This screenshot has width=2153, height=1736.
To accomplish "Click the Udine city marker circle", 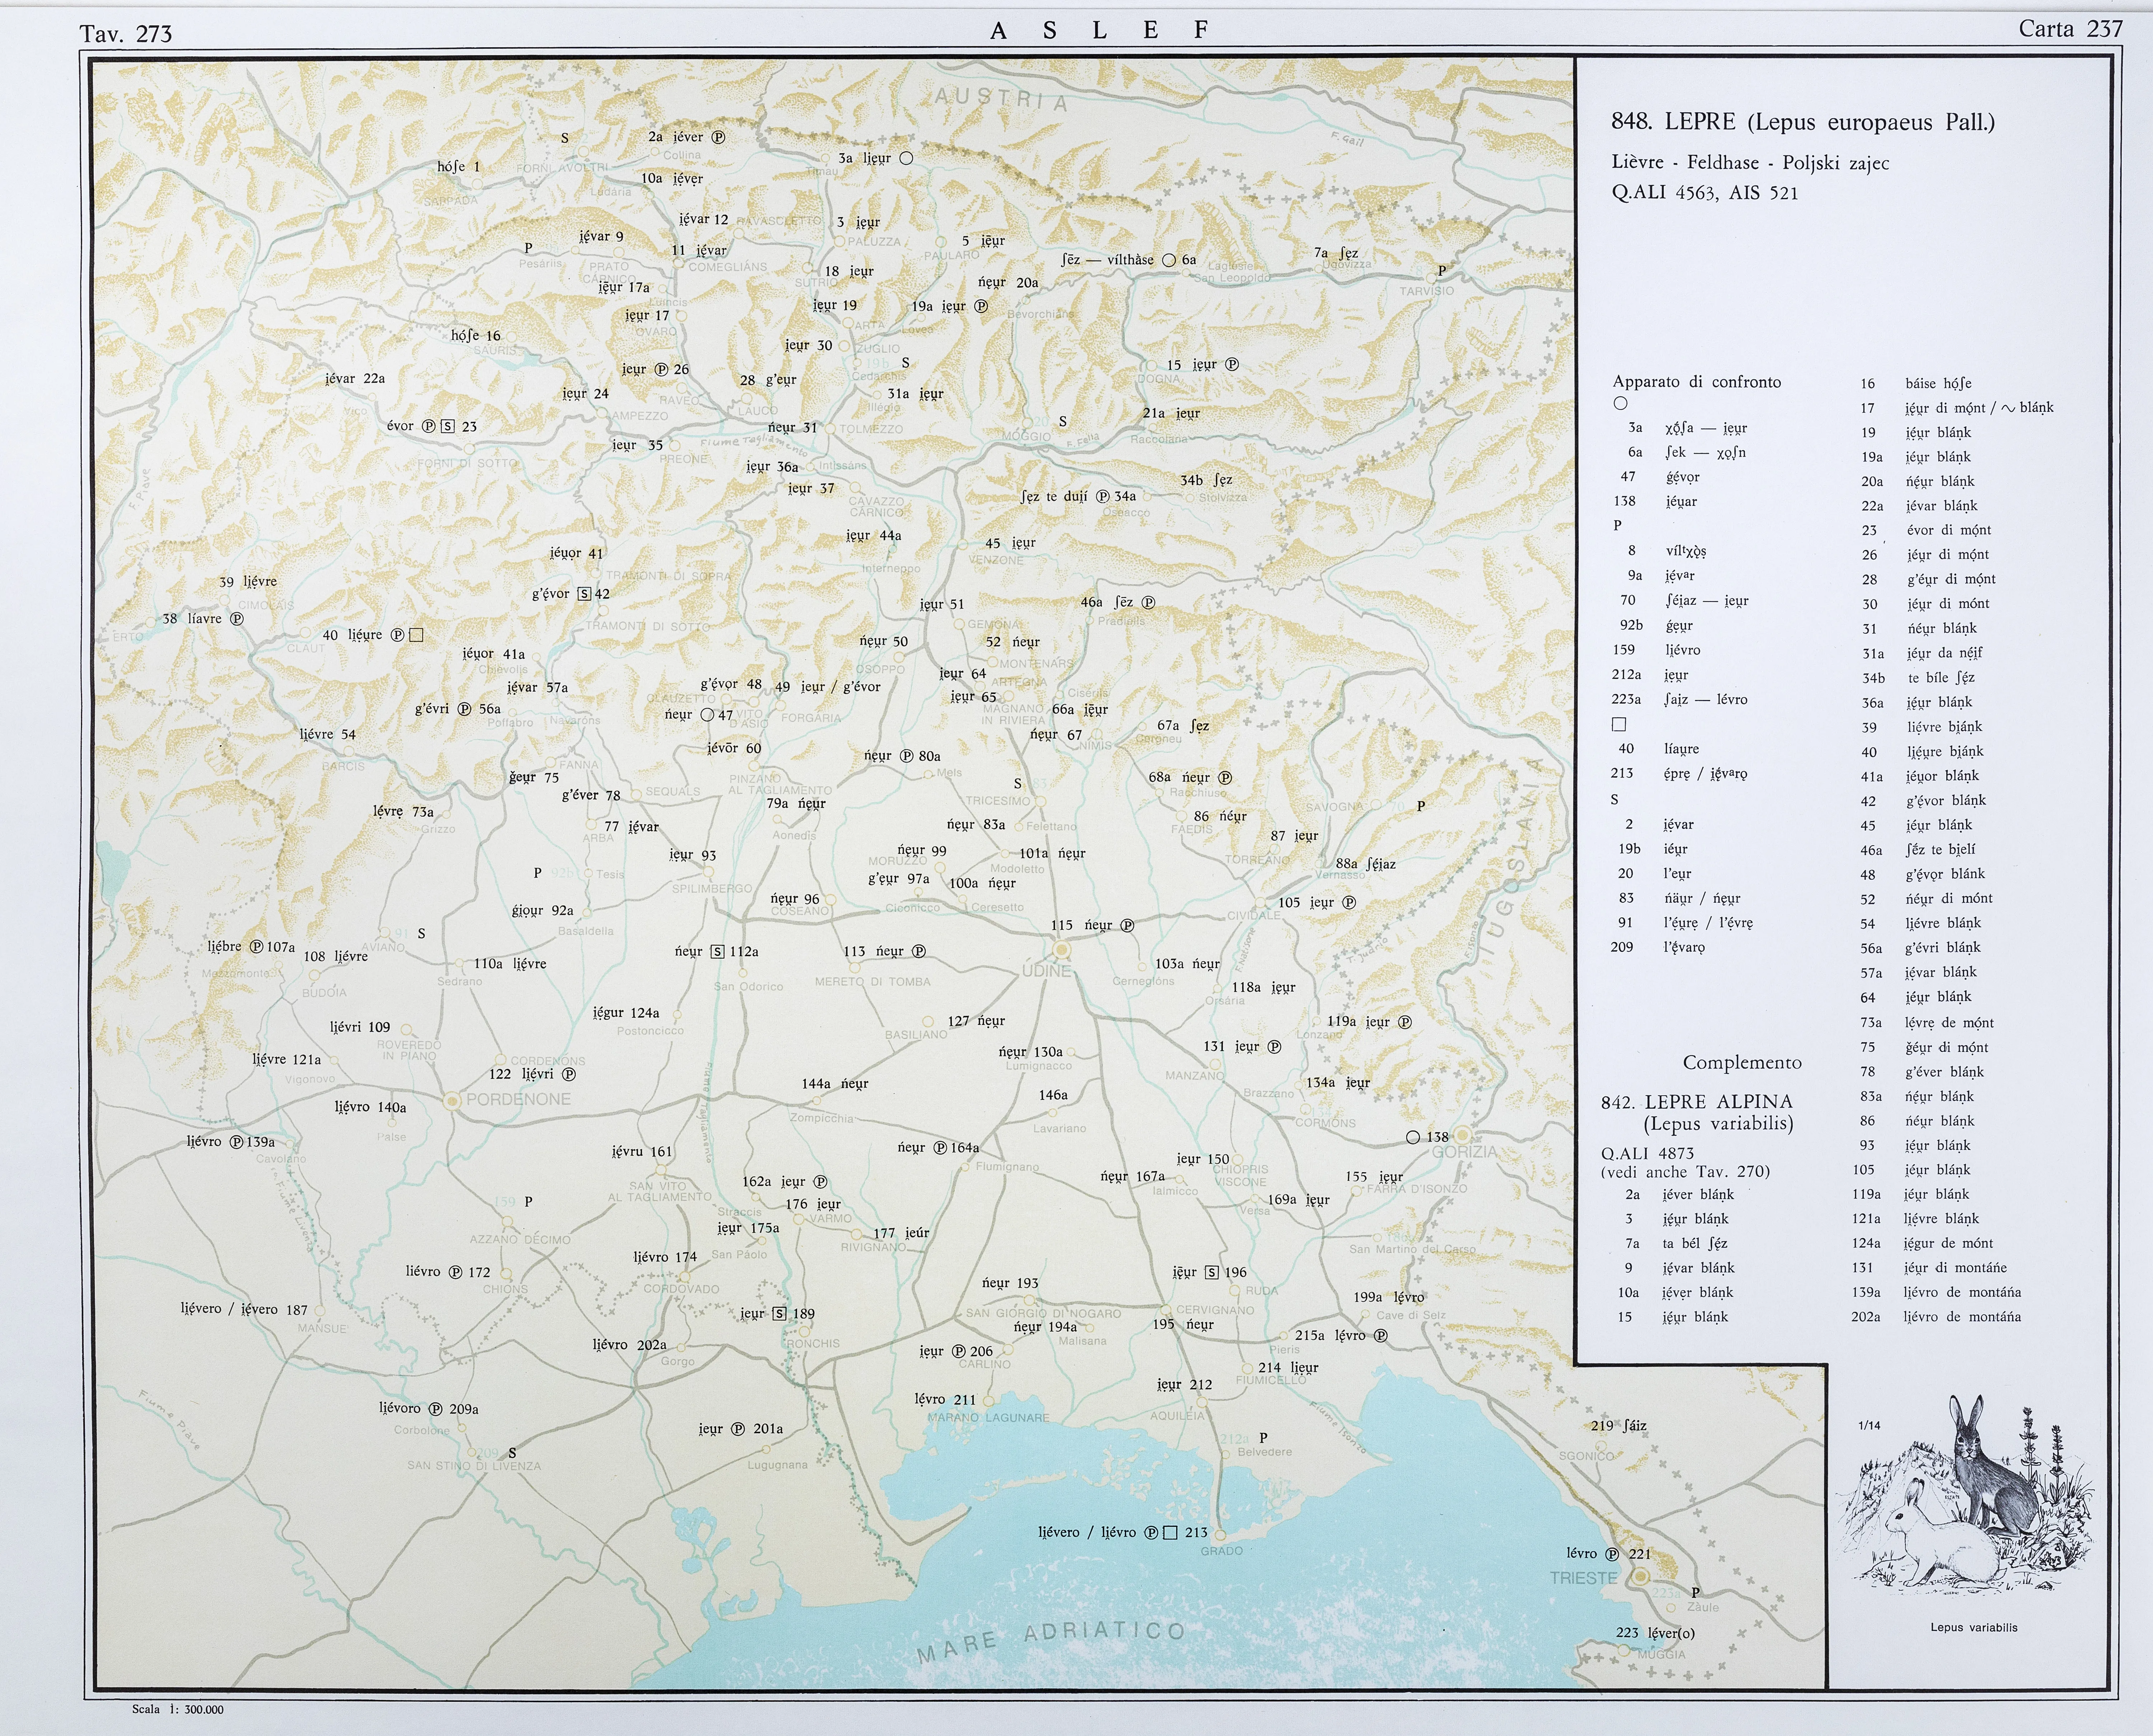I will tap(1062, 950).
